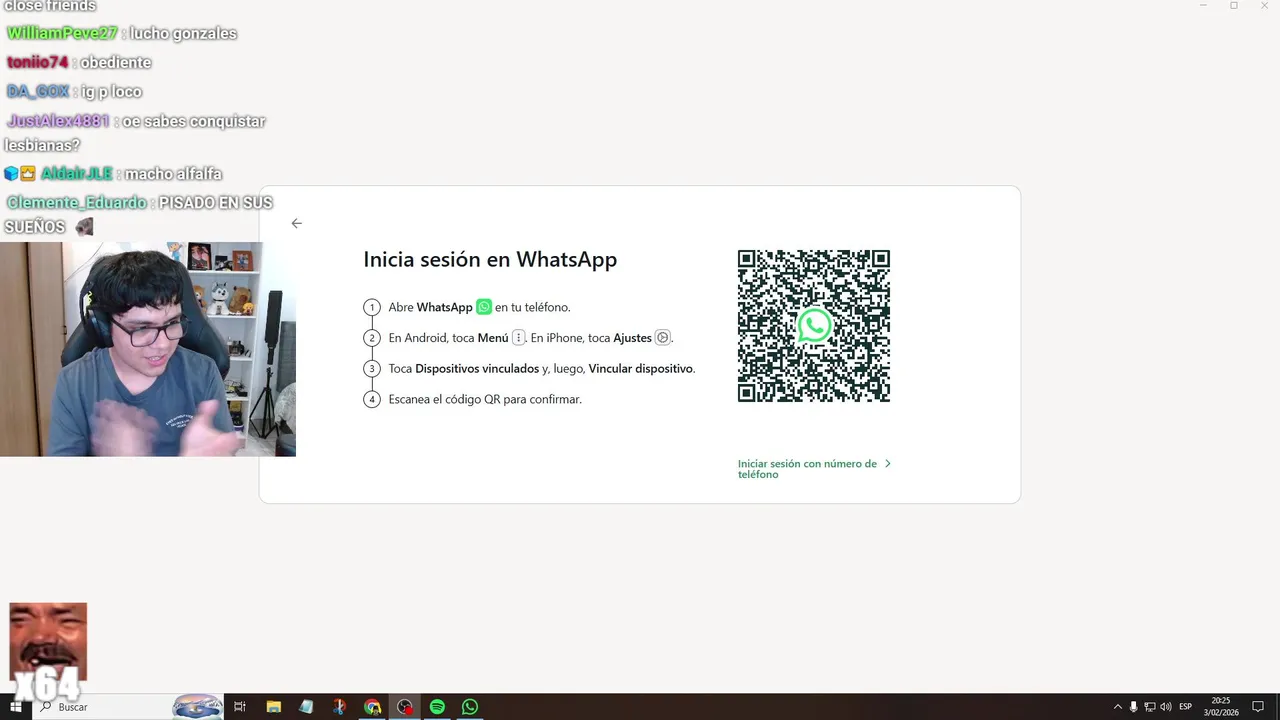The height and width of the screenshot is (720, 1280).
Task: Click the green WhatsApp icon in step 1
Action: [x=484, y=307]
